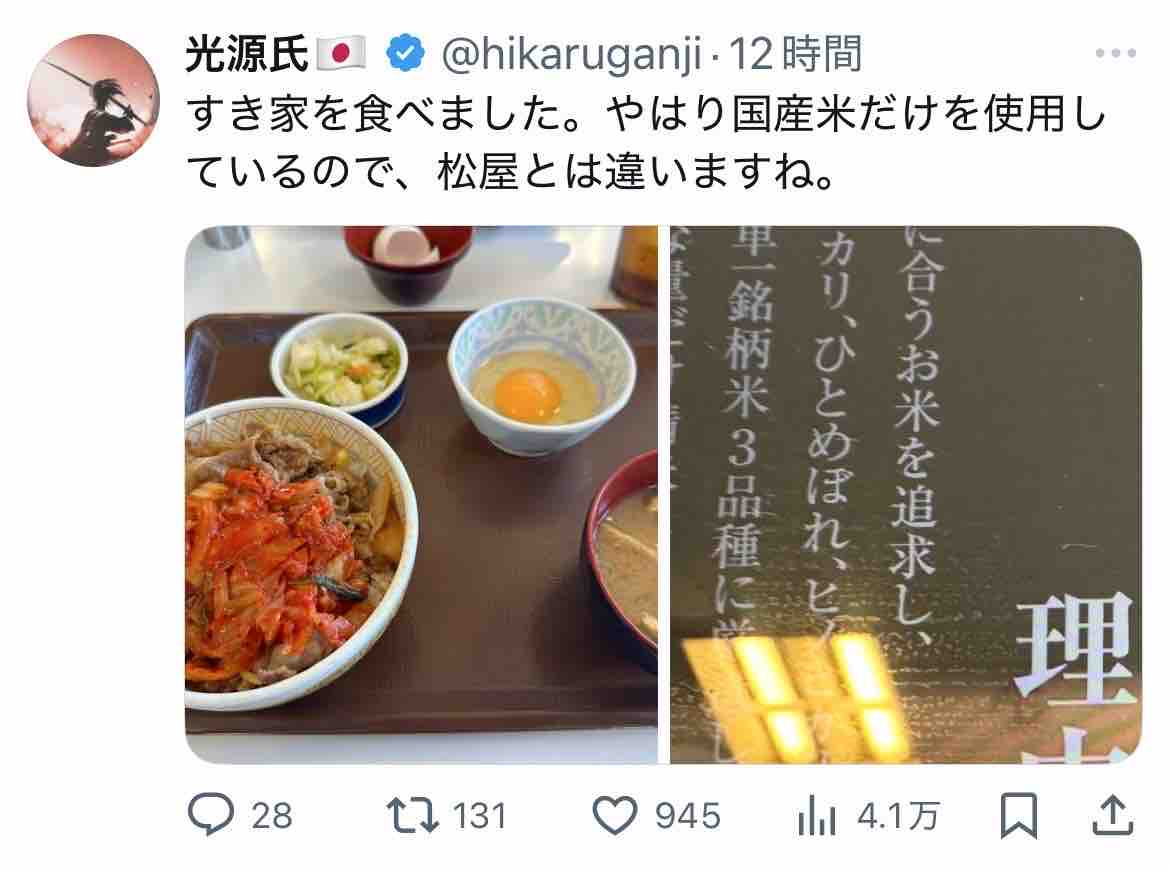Viewport: 1170px width, 870px height.
Task: Like the post with the heart icon
Action: 615,815
